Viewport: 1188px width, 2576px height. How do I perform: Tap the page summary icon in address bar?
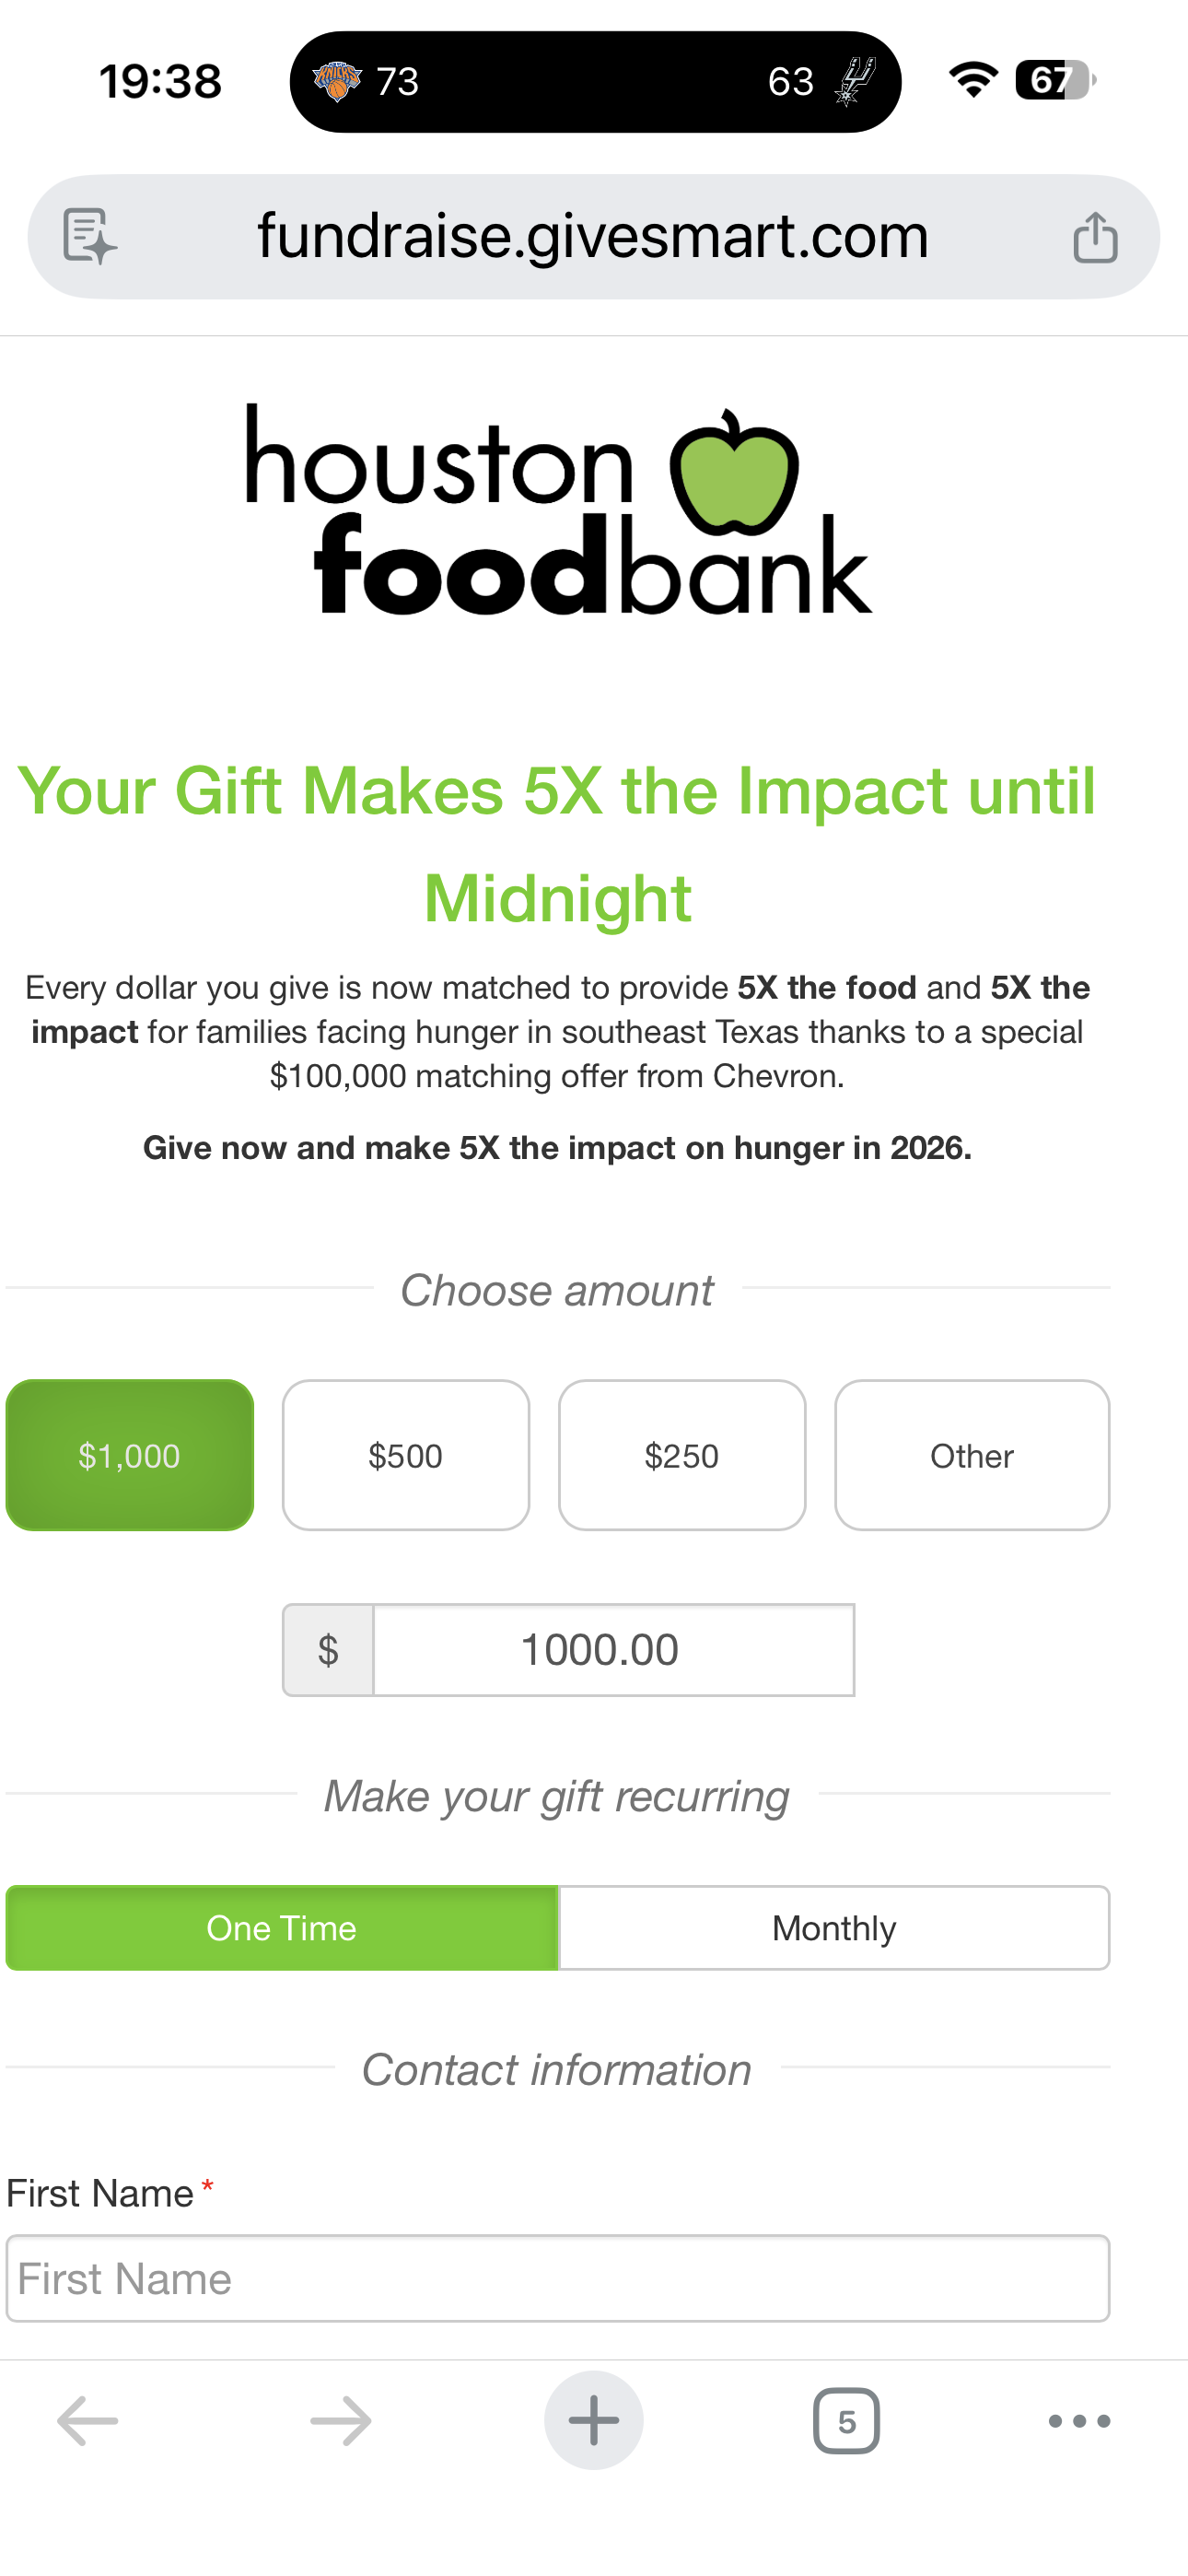tap(90, 237)
